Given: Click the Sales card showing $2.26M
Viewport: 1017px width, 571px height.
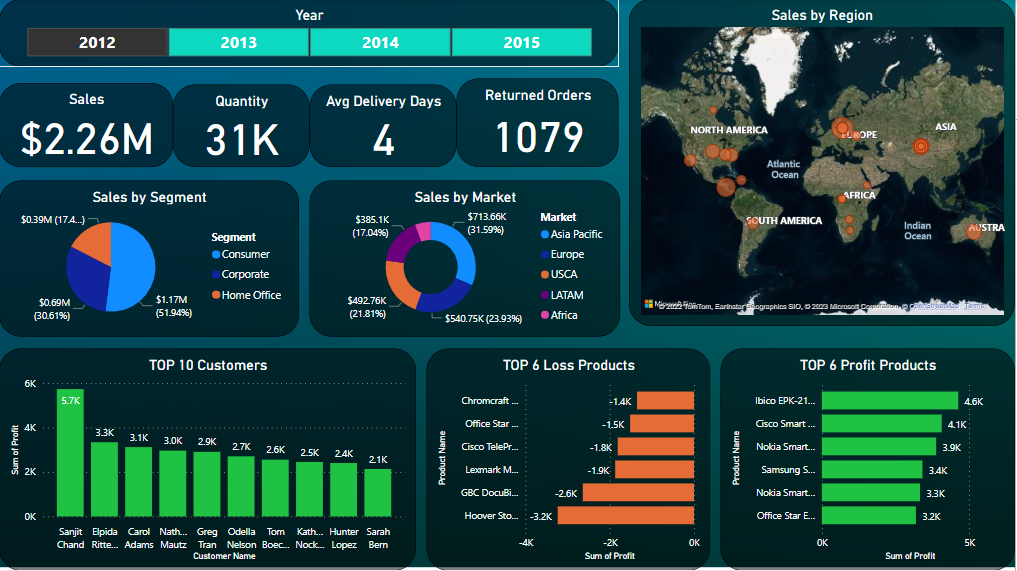Looking at the screenshot, I should click(x=87, y=125).
